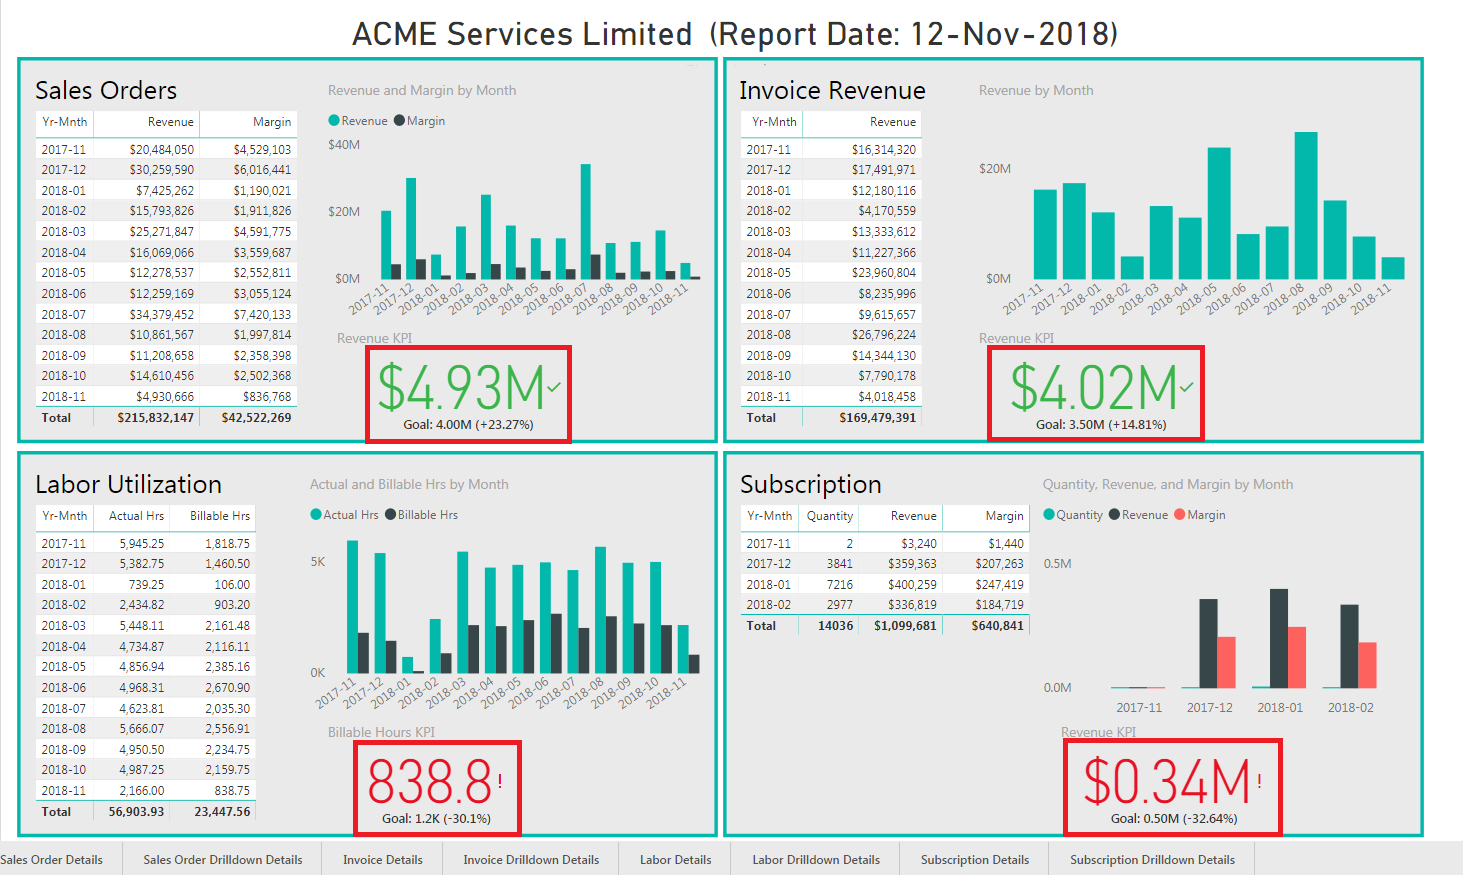The width and height of the screenshot is (1463, 875).
Task: Click Invoice Revenue cell $4,018,458
Action: click(x=887, y=397)
